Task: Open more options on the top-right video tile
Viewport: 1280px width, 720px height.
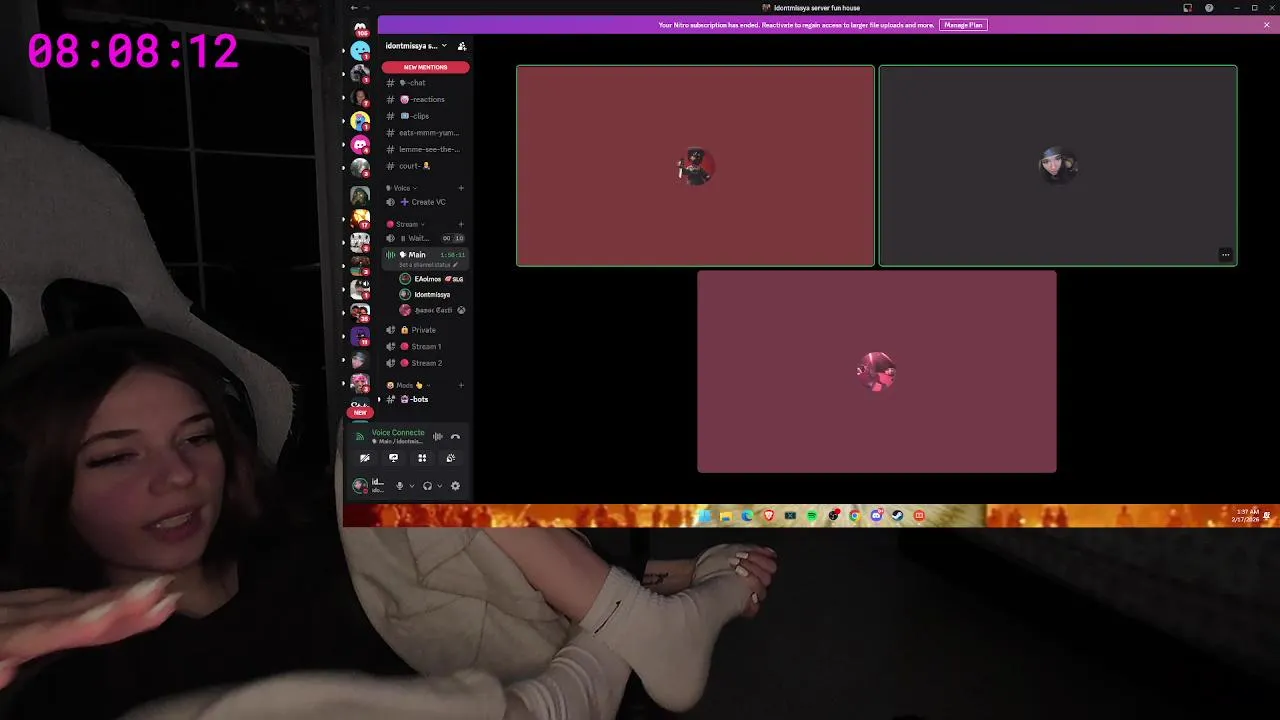Action: coord(1225,255)
